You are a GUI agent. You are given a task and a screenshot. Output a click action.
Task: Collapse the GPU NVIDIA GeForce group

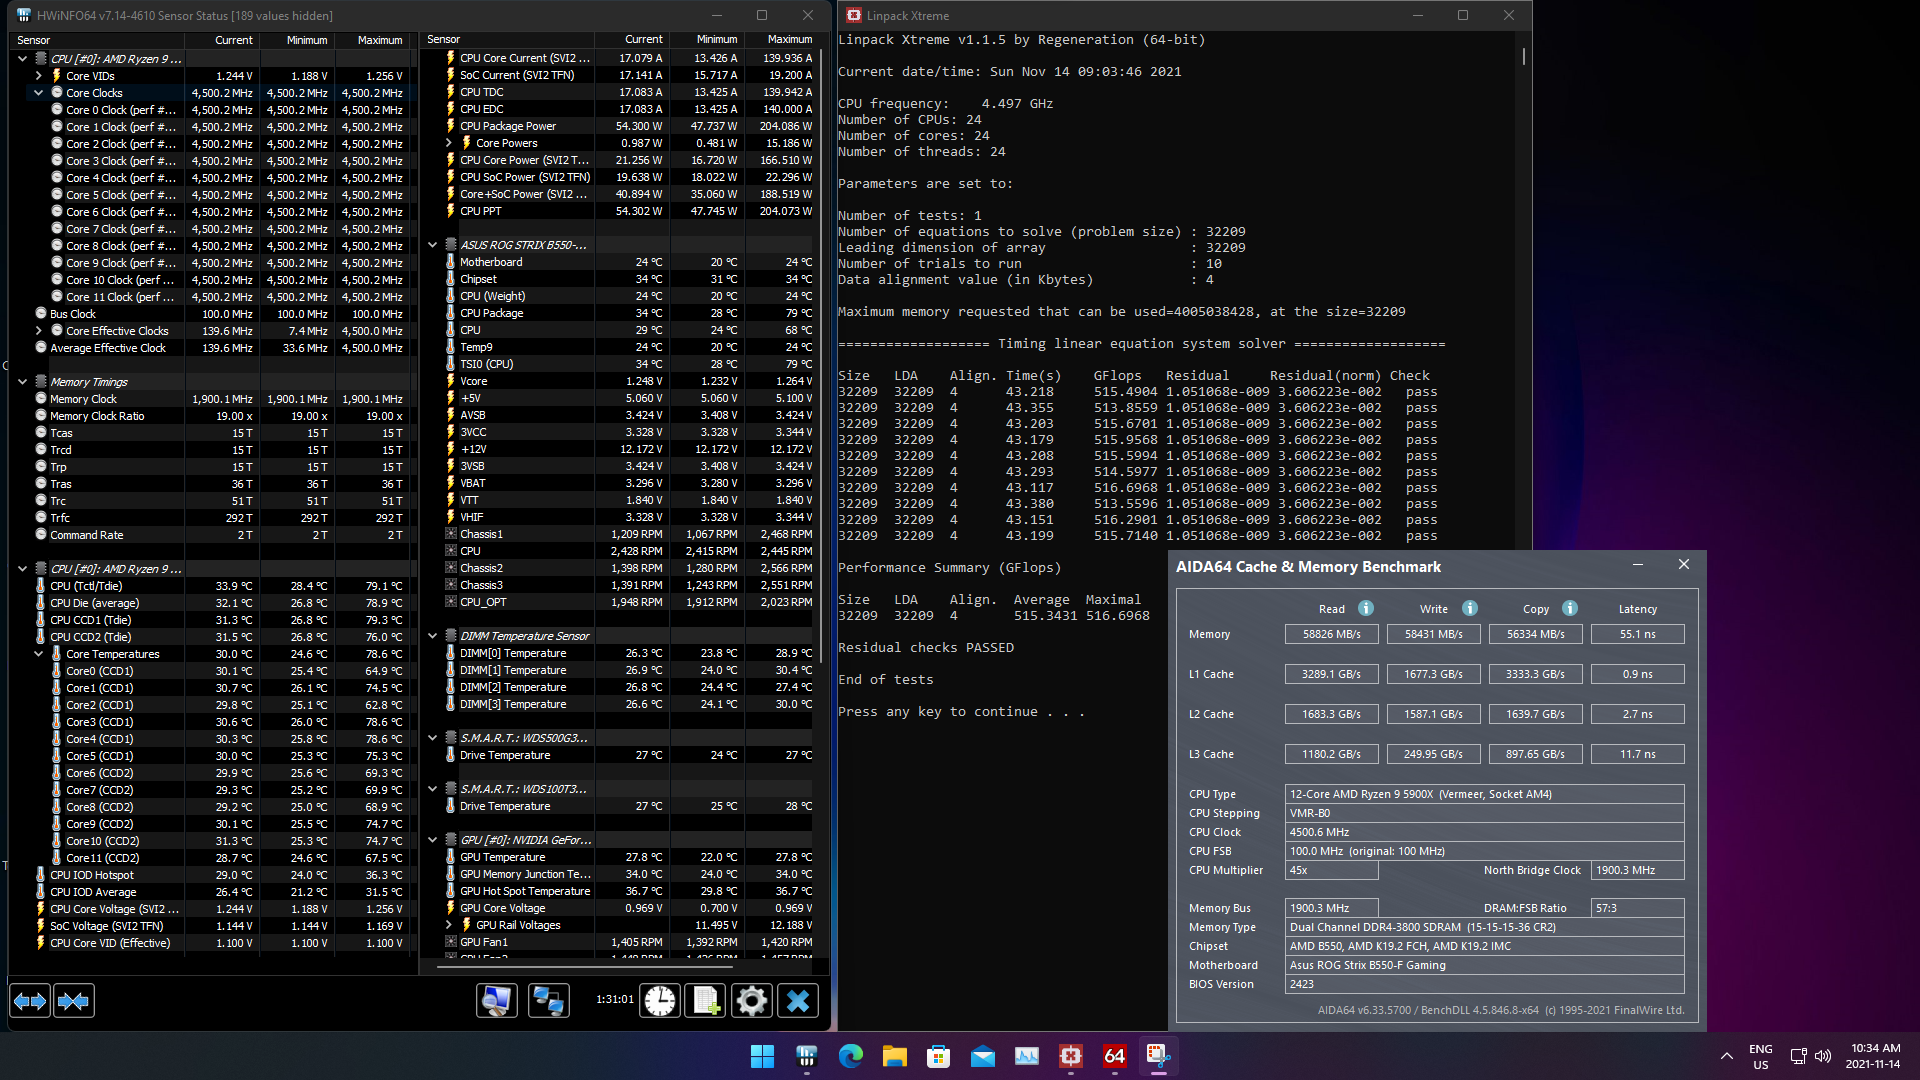click(432, 840)
